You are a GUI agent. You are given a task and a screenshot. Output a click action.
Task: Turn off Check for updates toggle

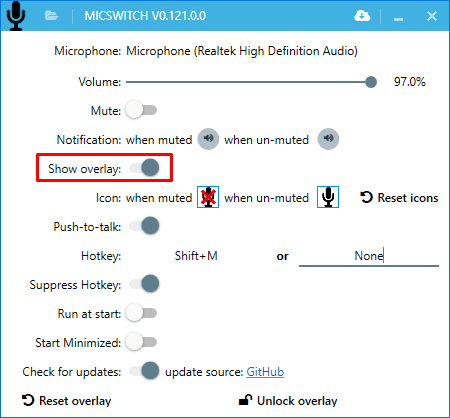point(144,371)
